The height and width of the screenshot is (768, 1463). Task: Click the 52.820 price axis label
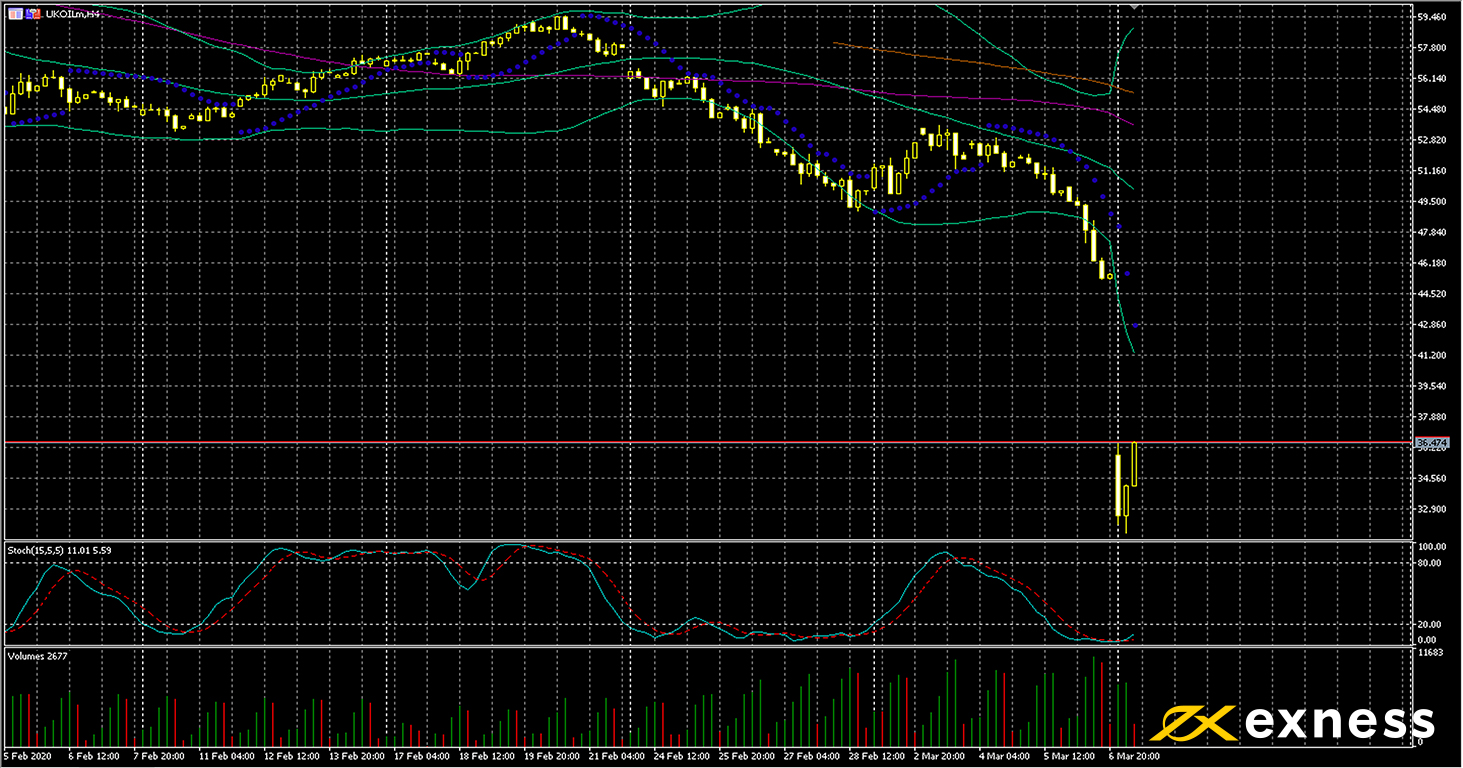point(1432,141)
